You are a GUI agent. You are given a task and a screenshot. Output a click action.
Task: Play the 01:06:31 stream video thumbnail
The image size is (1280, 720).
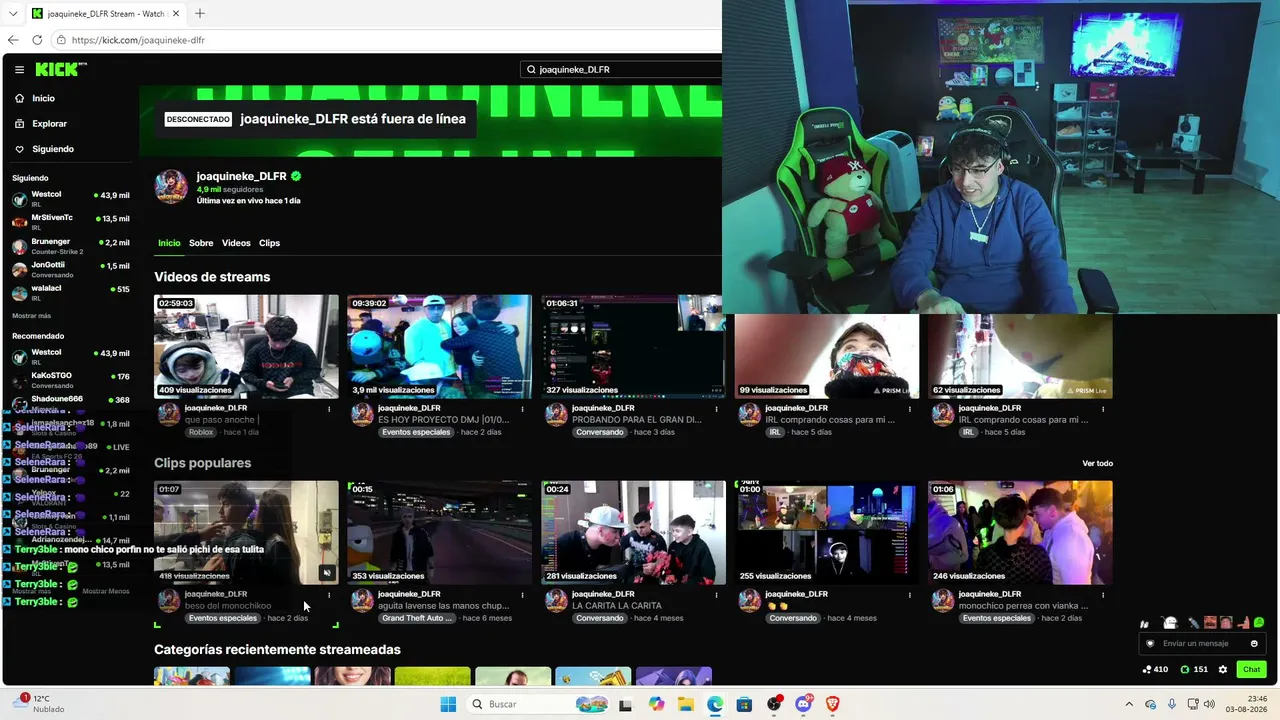(632, 346)
